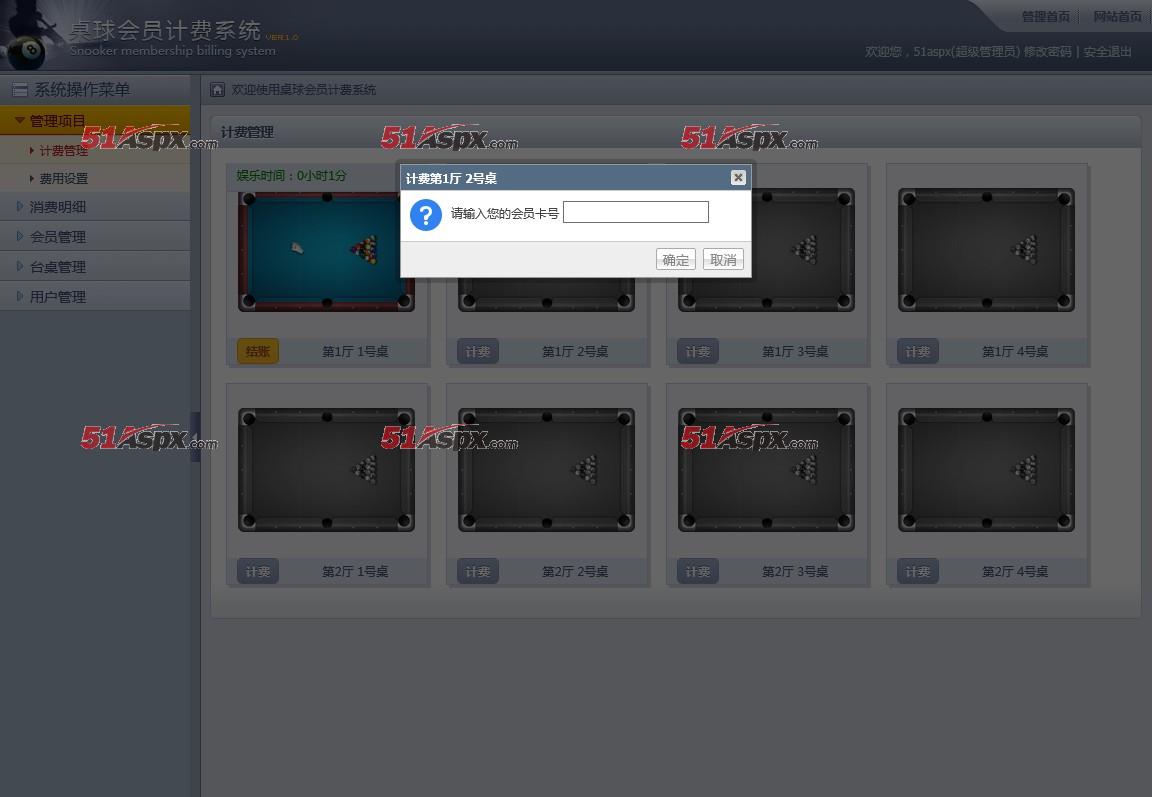Click 计费 for 第2厅 3号桌

click(x=697, y=571)
